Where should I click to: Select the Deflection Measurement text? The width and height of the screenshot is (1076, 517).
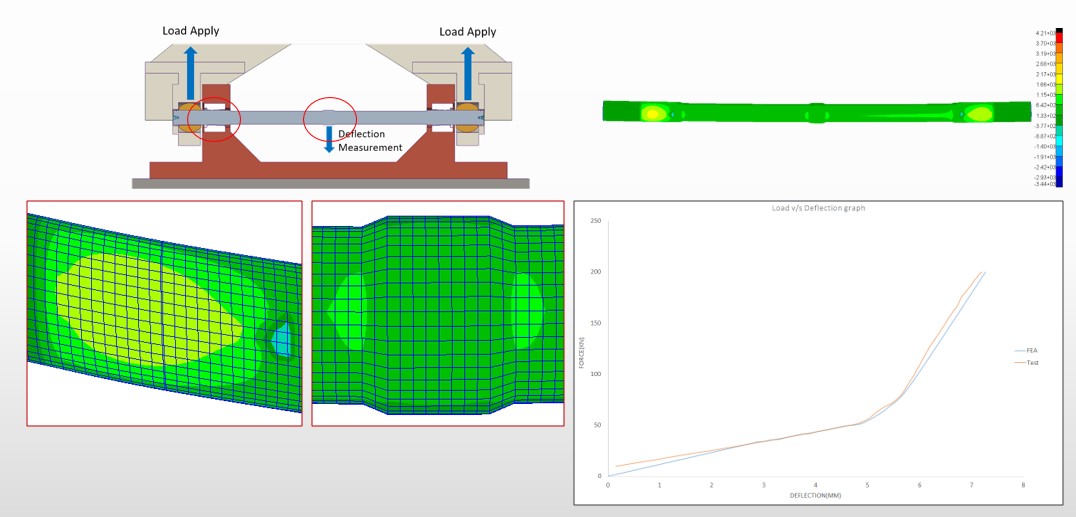click(370, 141)
